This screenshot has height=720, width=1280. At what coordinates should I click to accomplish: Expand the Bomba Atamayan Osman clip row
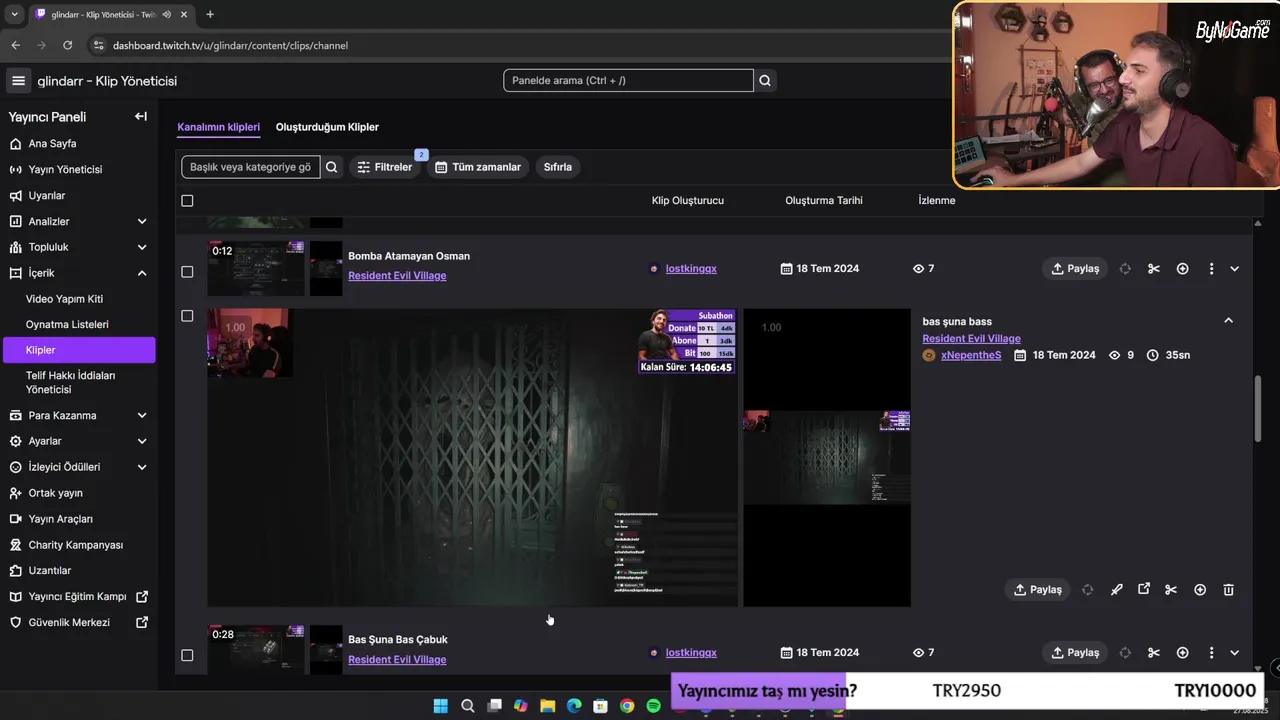1234,269
